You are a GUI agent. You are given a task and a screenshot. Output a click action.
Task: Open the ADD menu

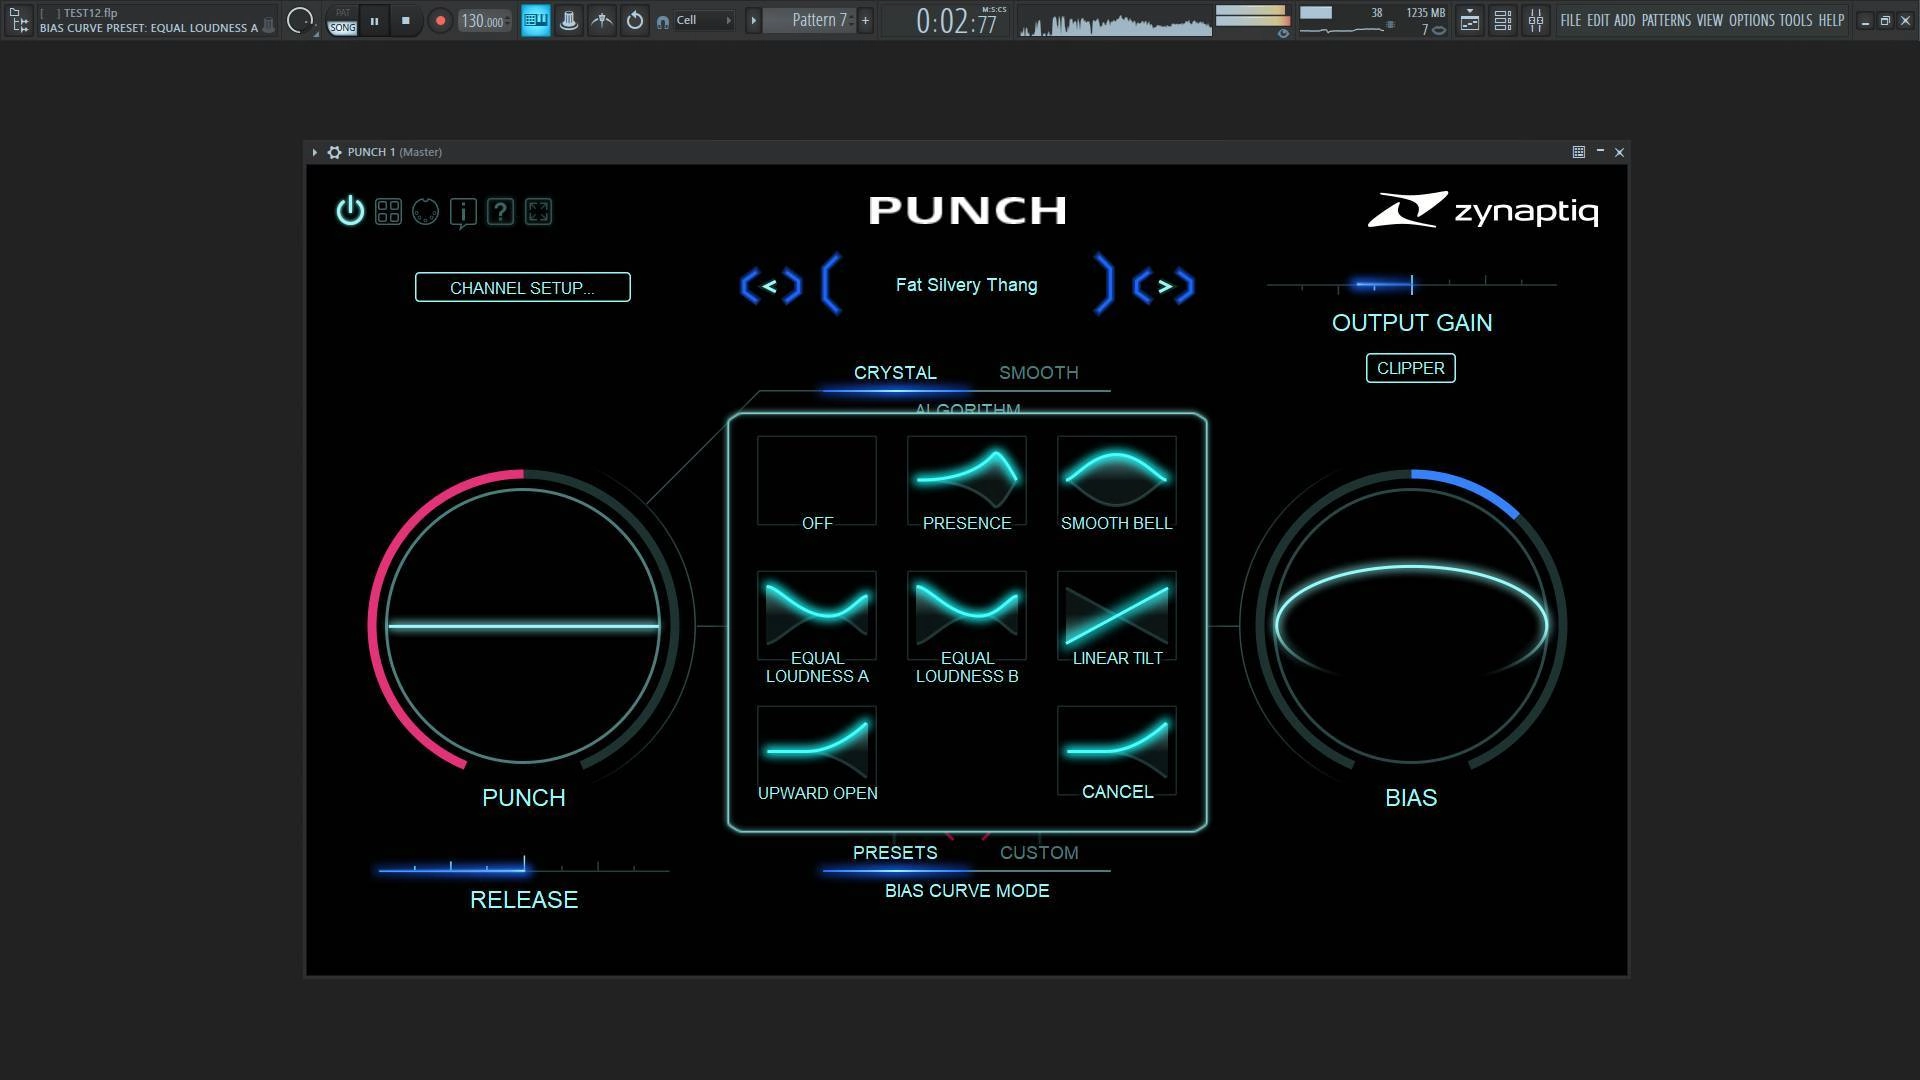click(1625, 20)
